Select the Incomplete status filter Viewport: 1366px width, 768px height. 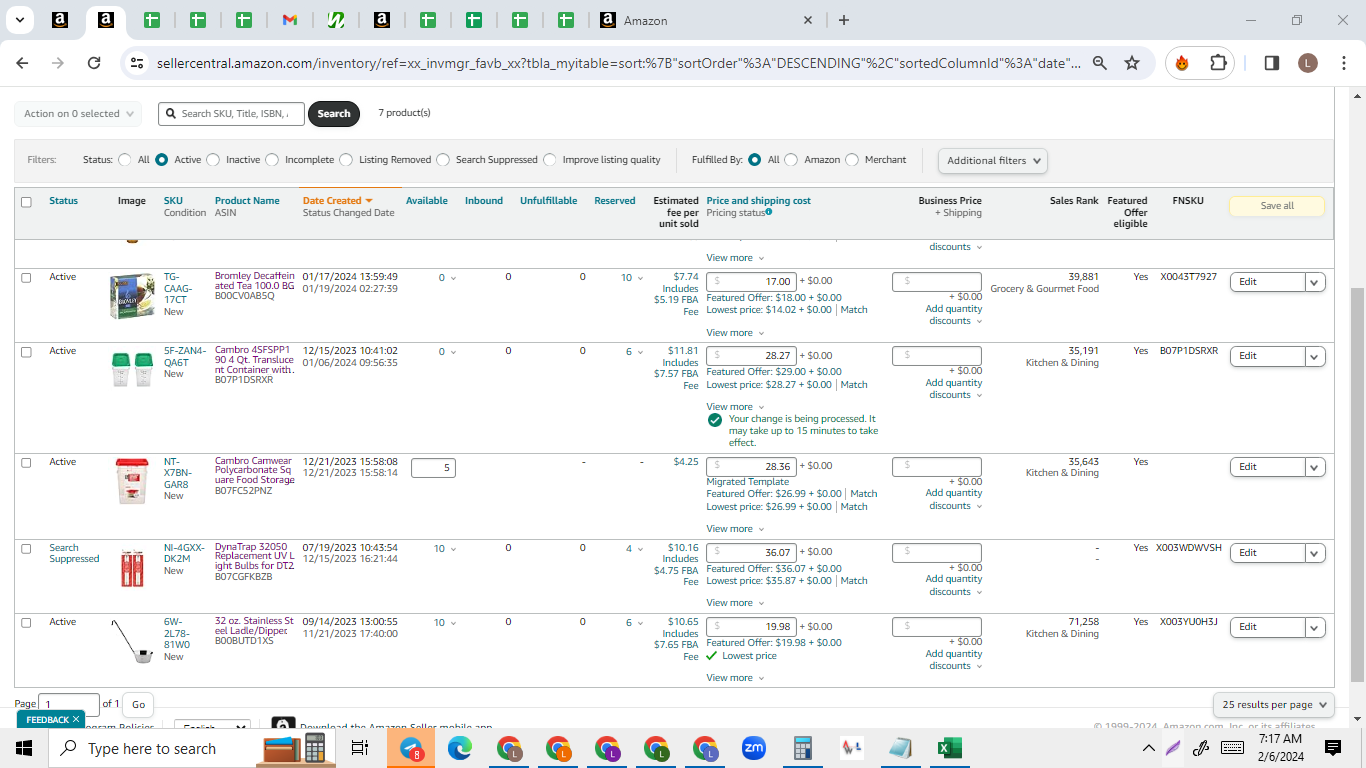click(x=272, y=160)
